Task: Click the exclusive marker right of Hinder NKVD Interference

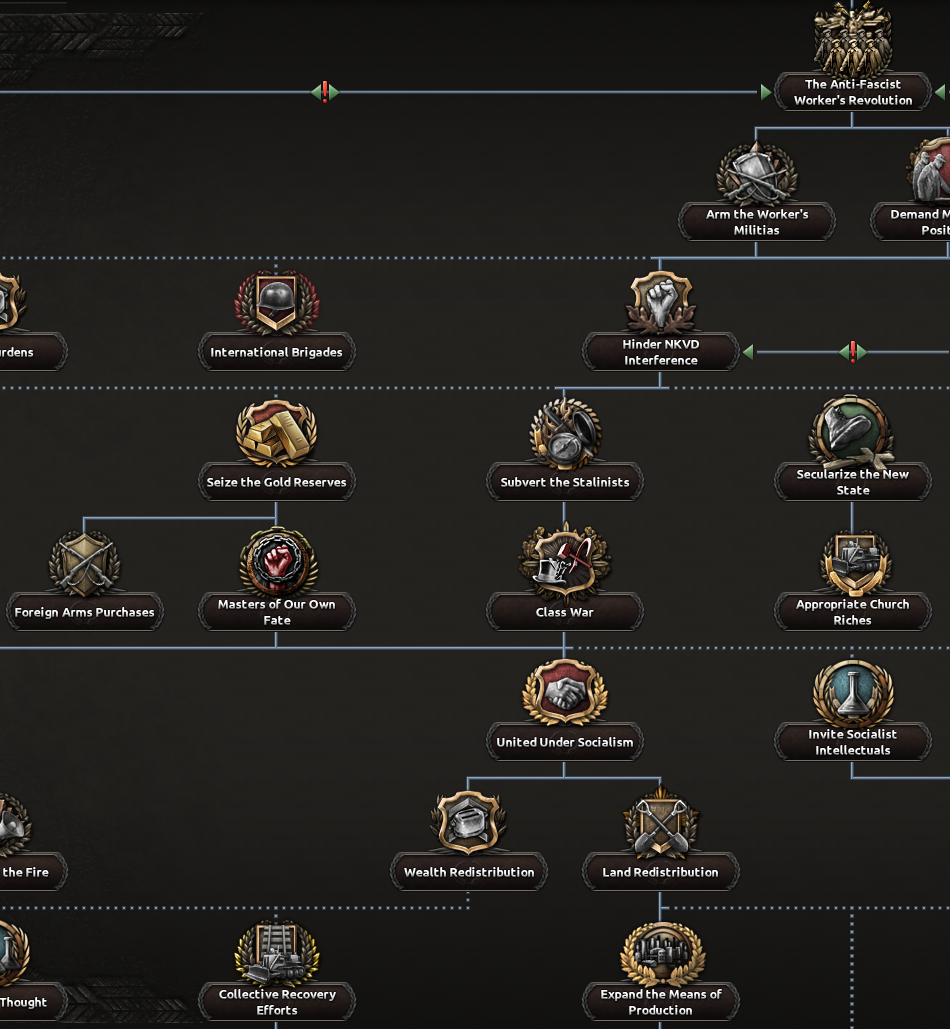Action: click(x=853, y=352)
